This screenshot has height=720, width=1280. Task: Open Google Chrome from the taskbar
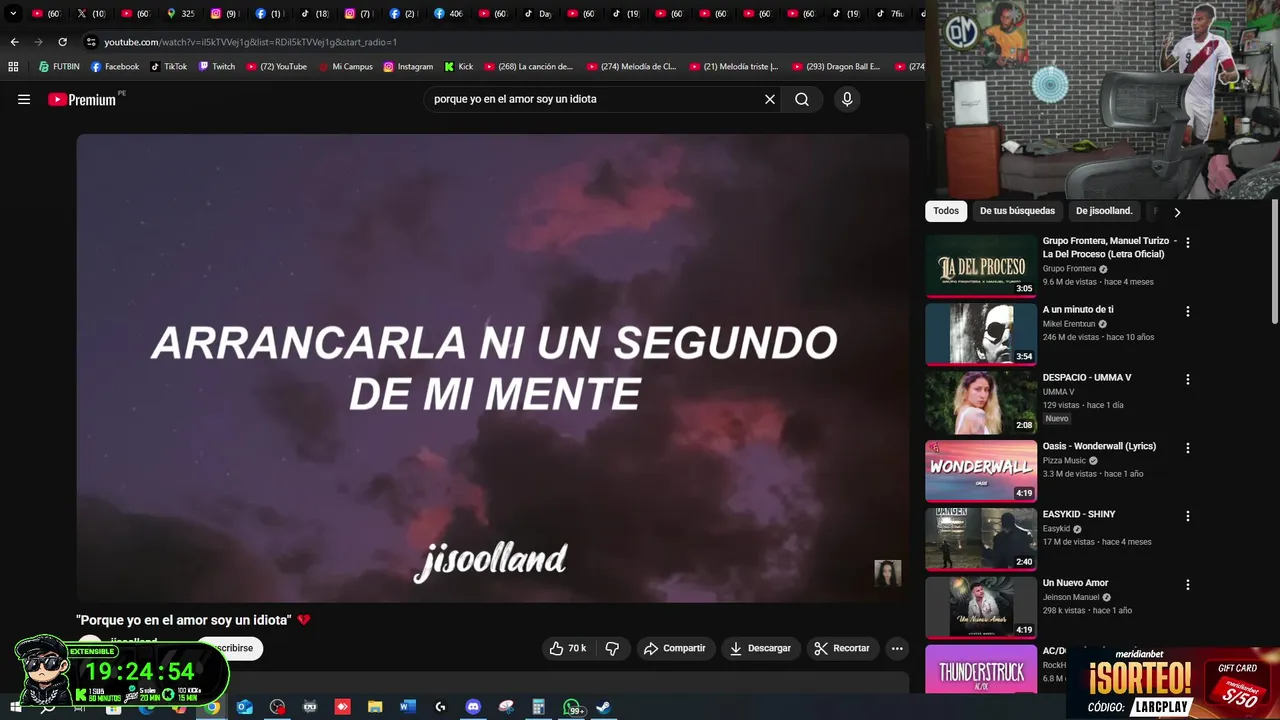click(212, 707)
